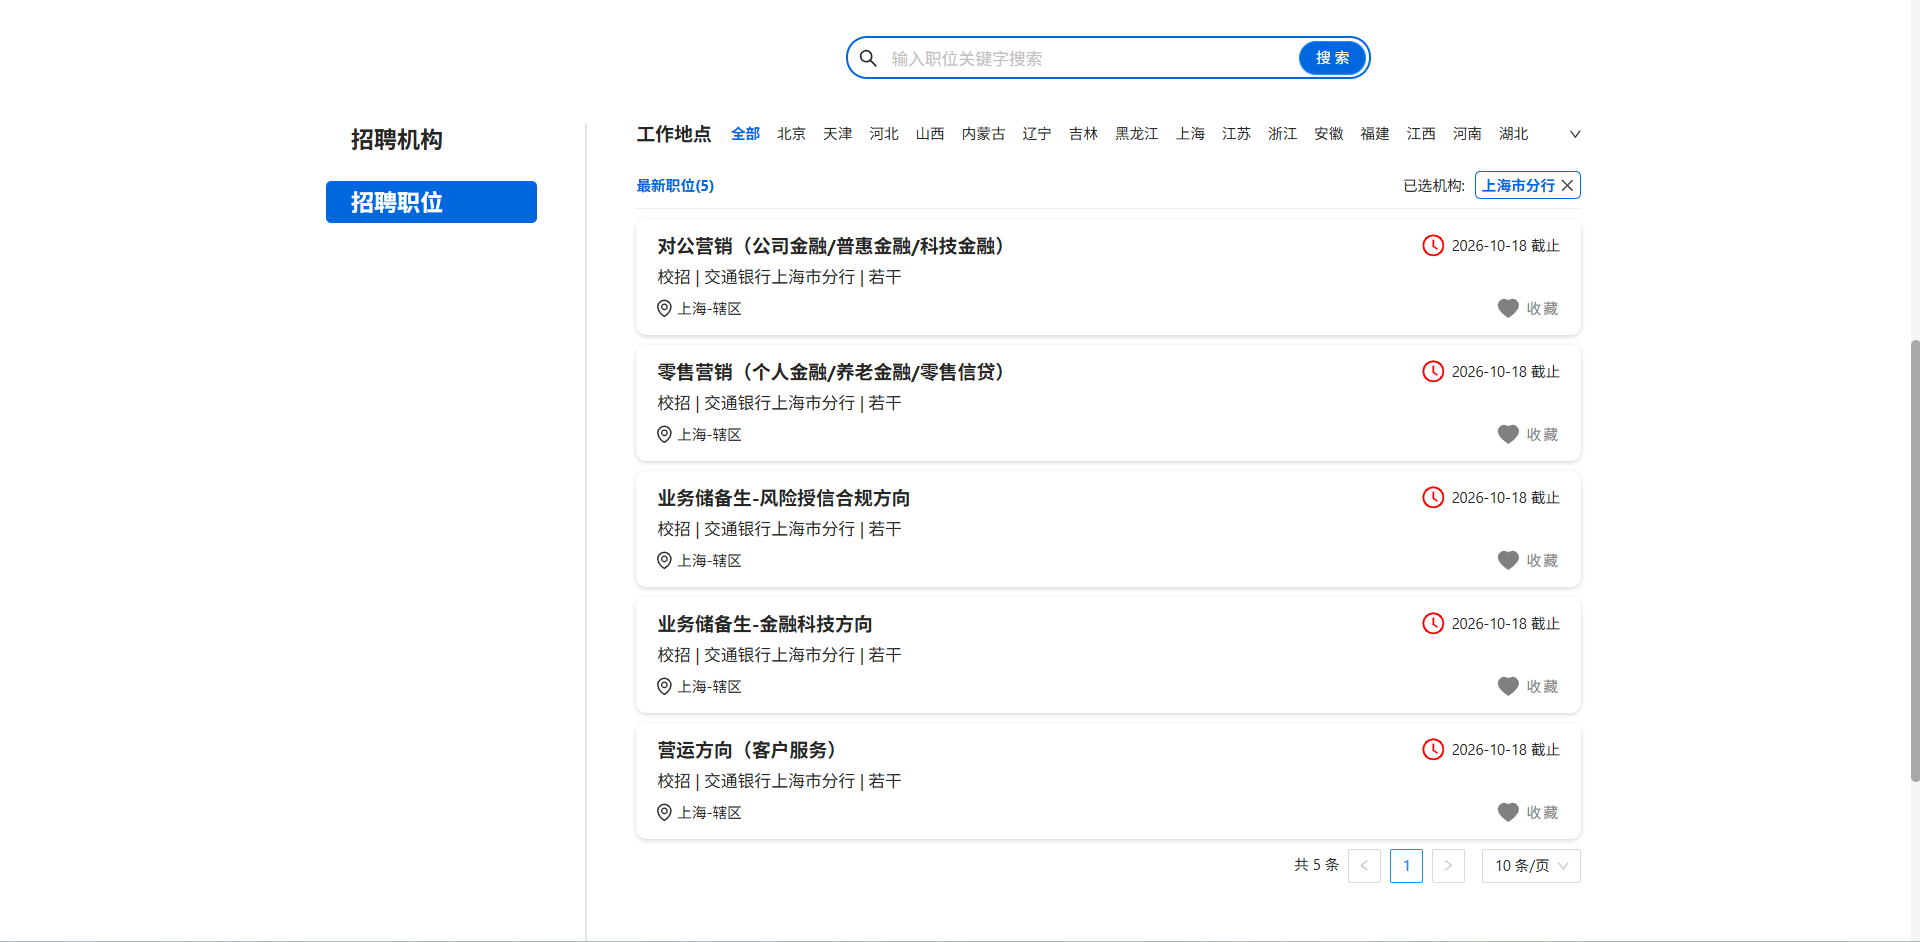Filter locations by 黑龙江
Image resolution: width=1920 pixels, height=942 pixels.
click(1137, 134)
